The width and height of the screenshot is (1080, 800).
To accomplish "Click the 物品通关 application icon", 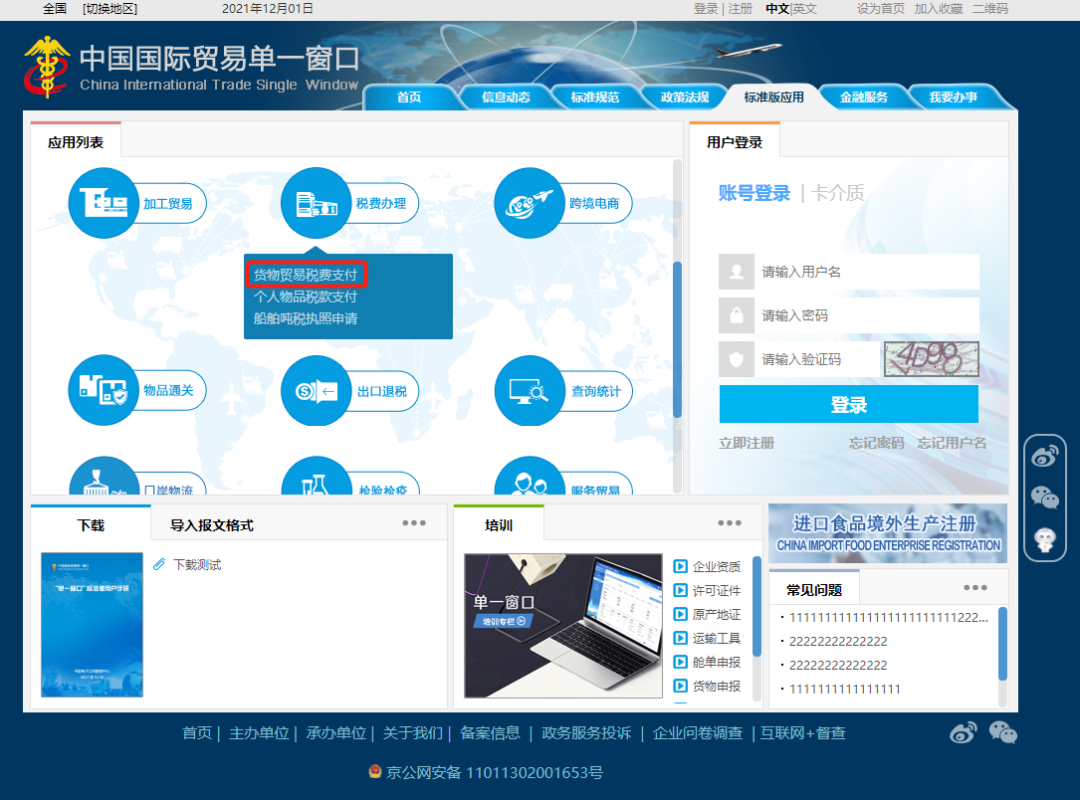I will click(103, 390).
